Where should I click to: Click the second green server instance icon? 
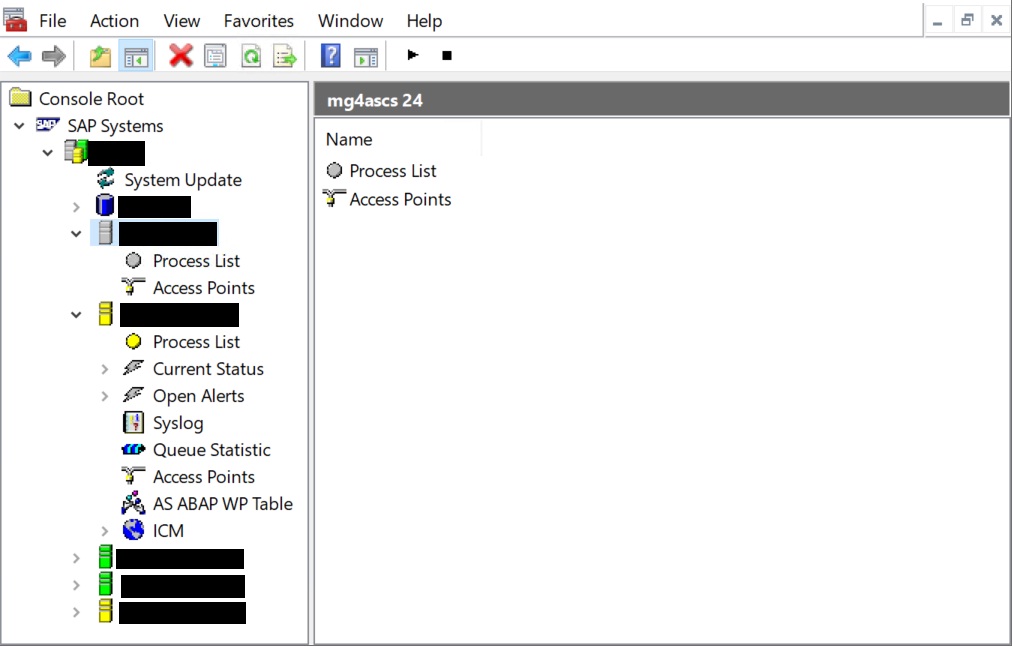[106, 584]
